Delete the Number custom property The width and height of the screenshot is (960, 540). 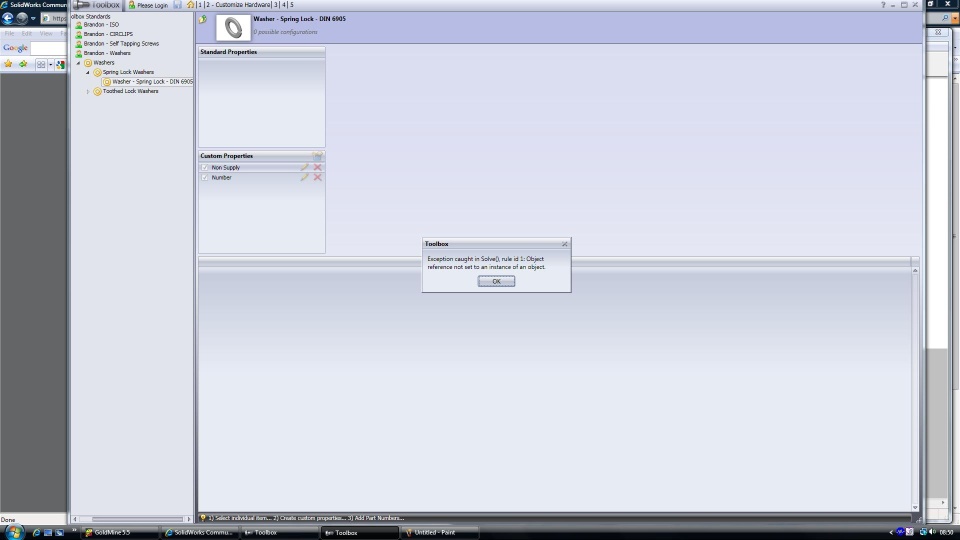(317, 178)
